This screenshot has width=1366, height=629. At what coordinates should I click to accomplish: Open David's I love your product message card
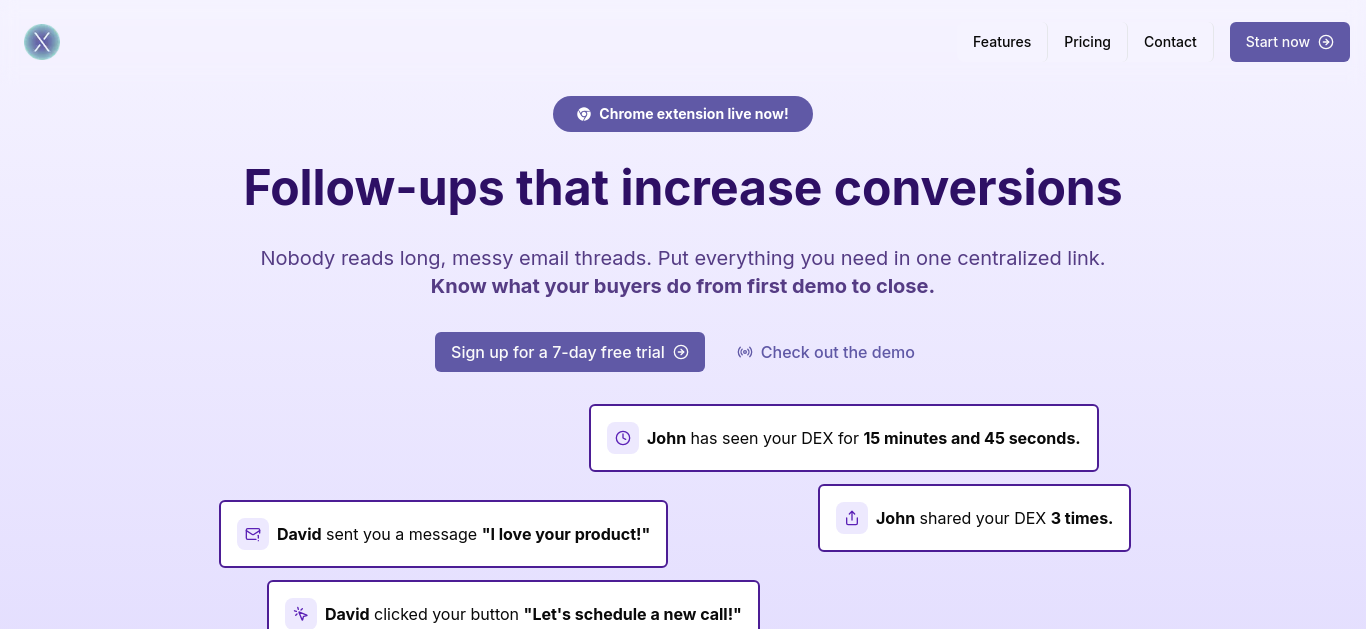443,534
